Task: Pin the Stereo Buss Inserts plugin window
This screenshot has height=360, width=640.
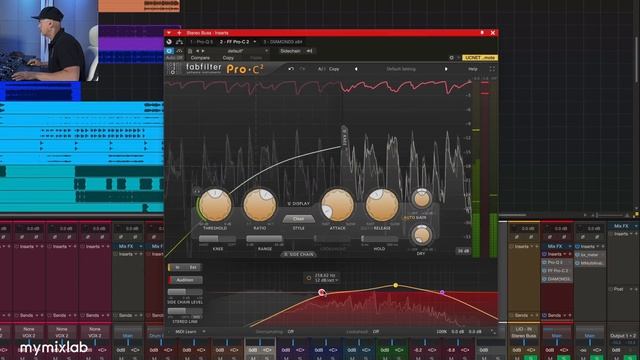Action: (482, 33)
